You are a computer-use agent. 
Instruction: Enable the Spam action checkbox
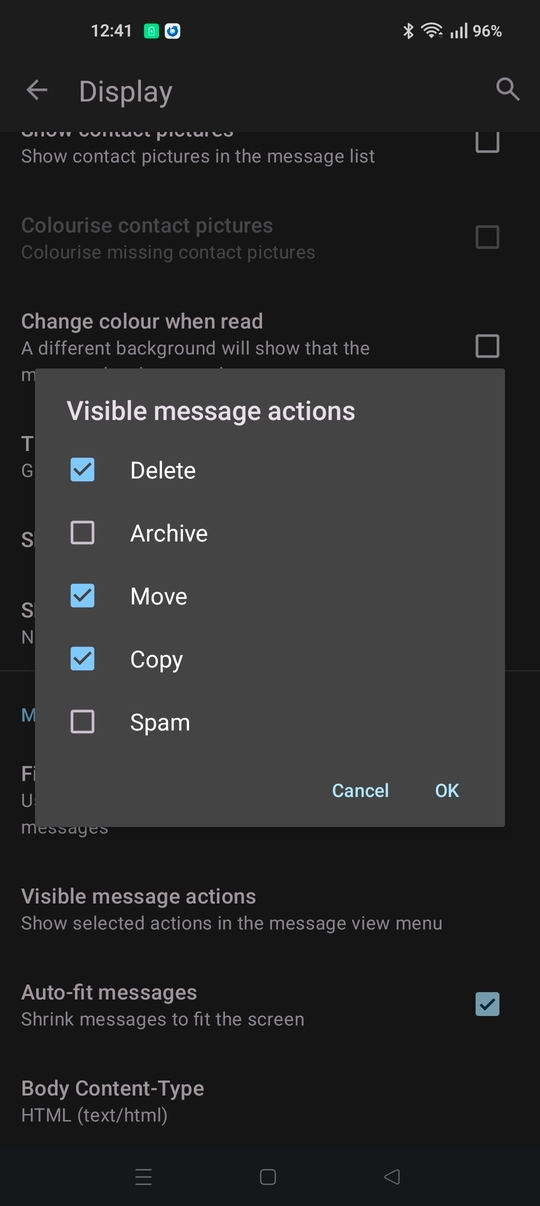click(82, 722)
